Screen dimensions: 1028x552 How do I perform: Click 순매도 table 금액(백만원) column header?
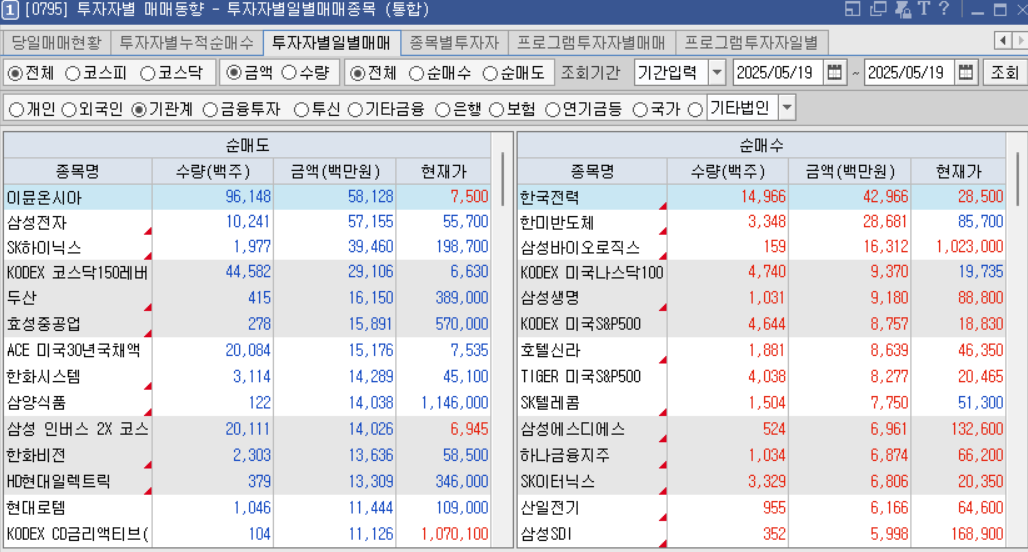334,172
